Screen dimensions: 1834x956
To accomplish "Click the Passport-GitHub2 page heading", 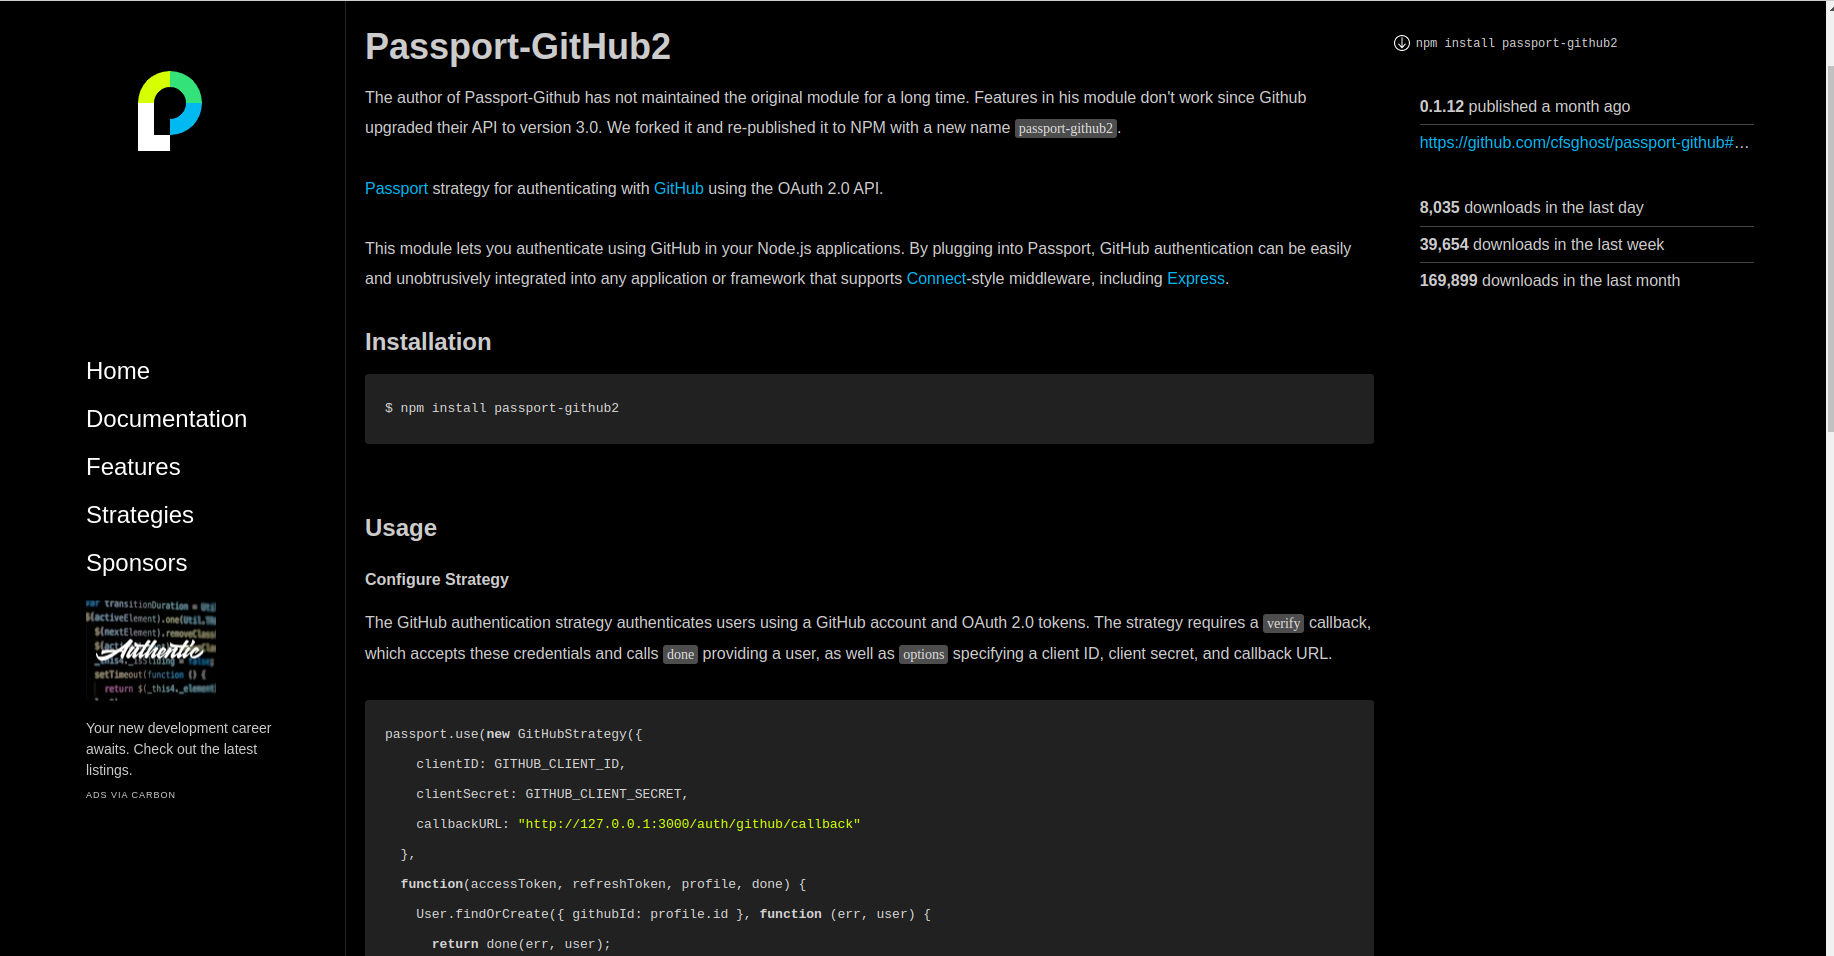I will (518, 46).
